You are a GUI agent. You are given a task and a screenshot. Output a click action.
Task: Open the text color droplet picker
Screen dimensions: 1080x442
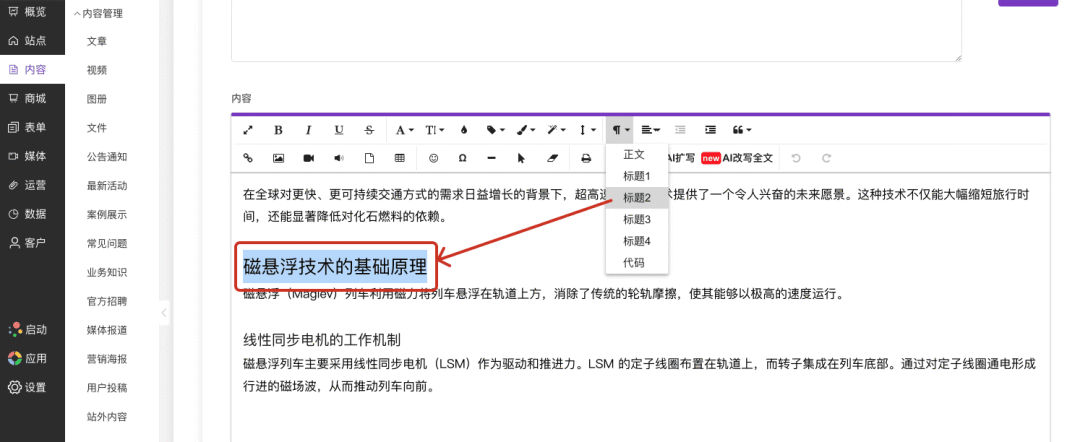[x=464, y=130]
